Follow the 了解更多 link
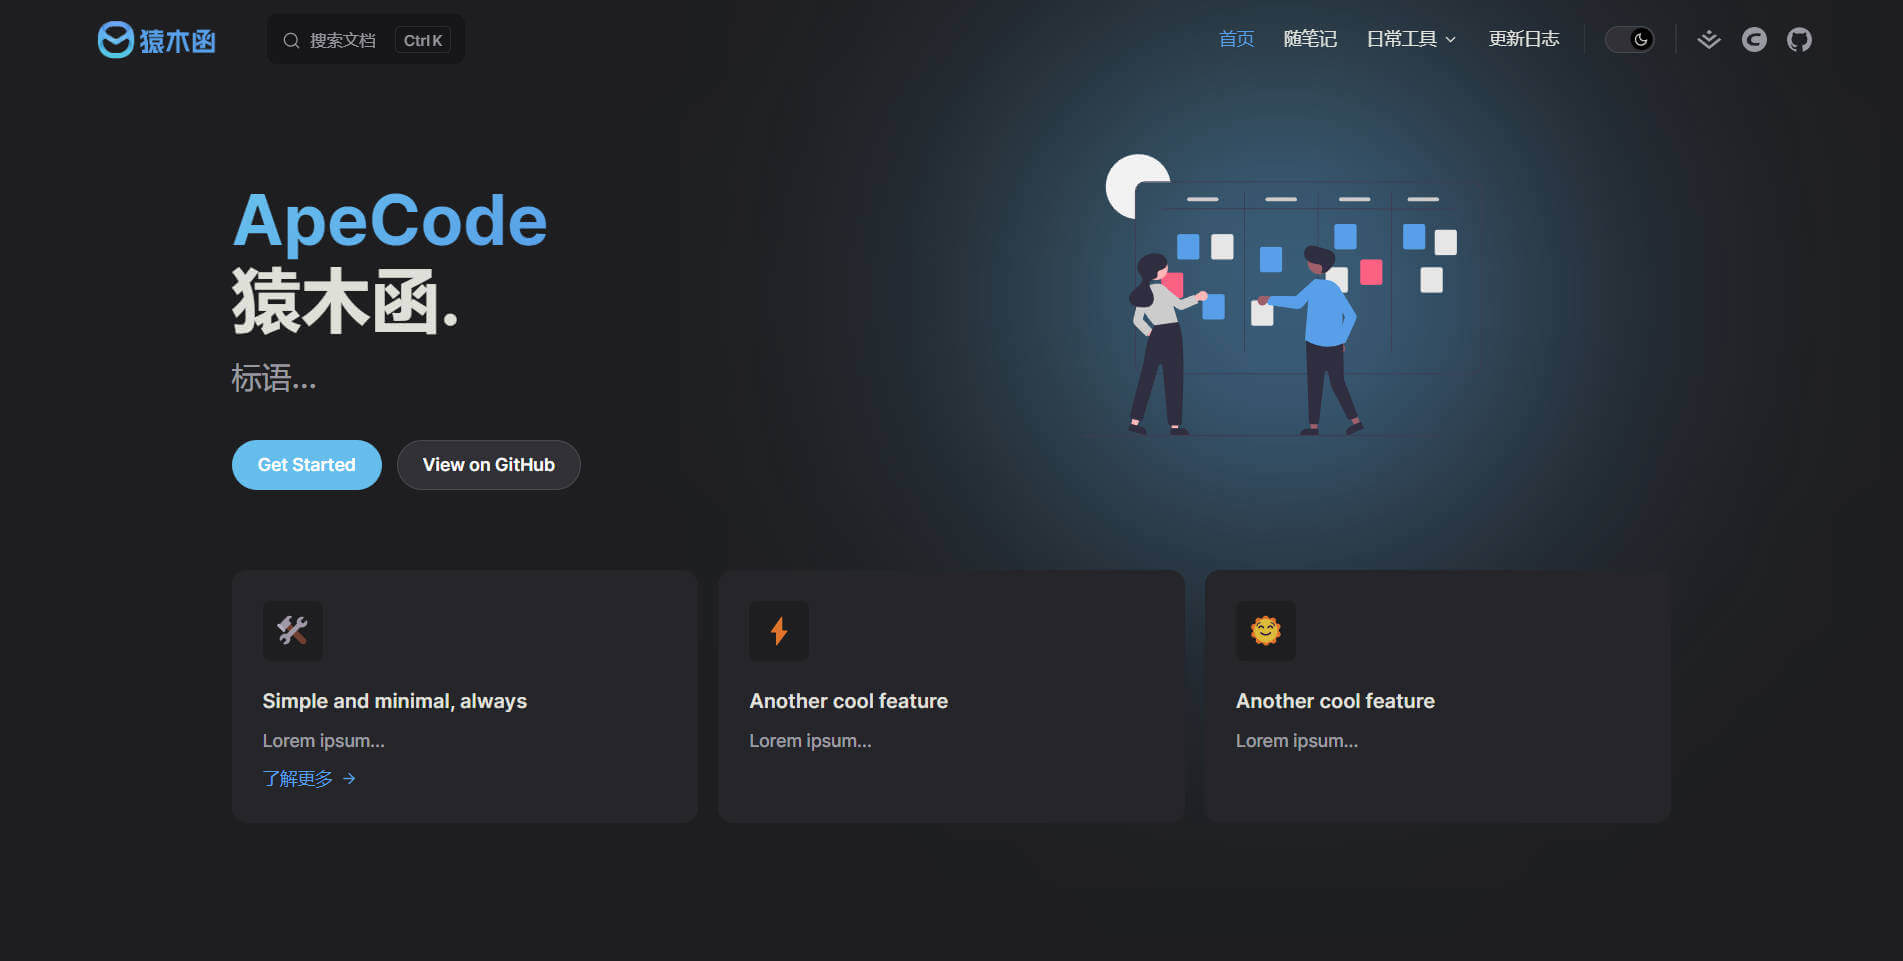 pos(309,778)
